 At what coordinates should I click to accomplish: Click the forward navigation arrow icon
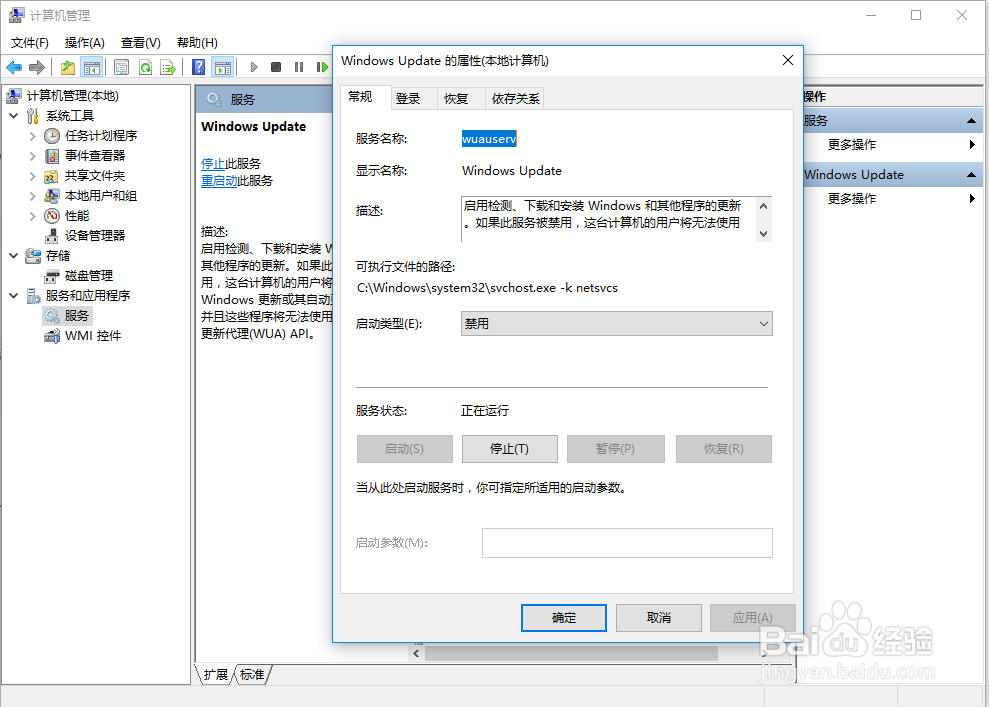(x=38, y=67)
